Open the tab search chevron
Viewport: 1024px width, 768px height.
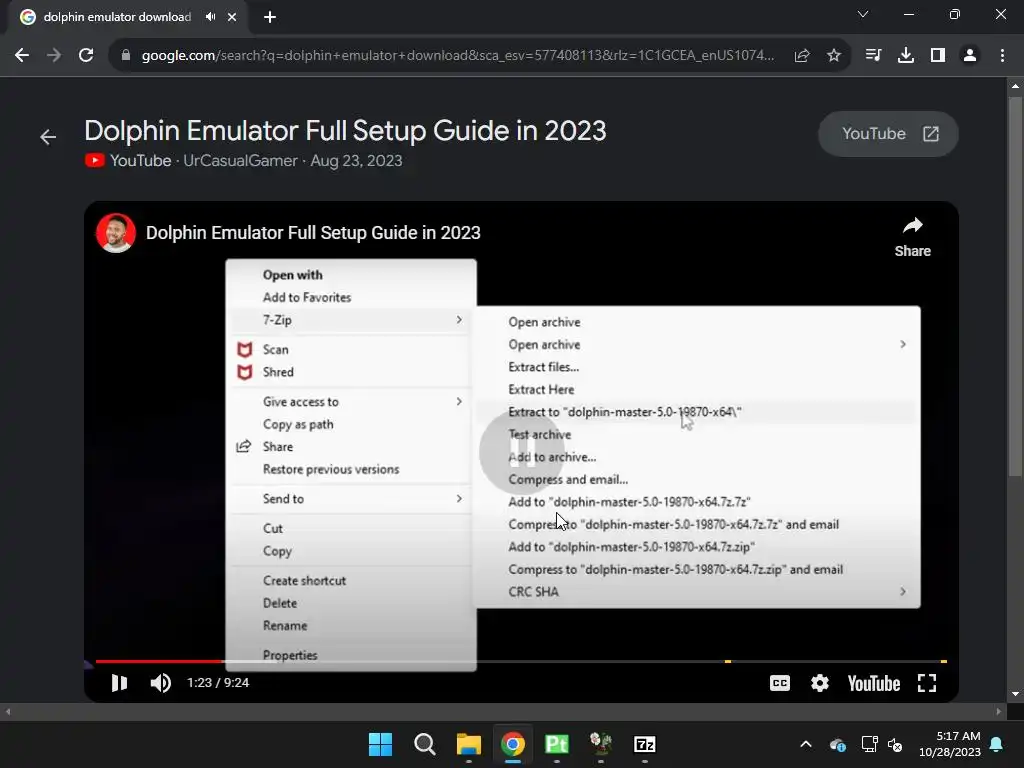click(x=863, y=14)
